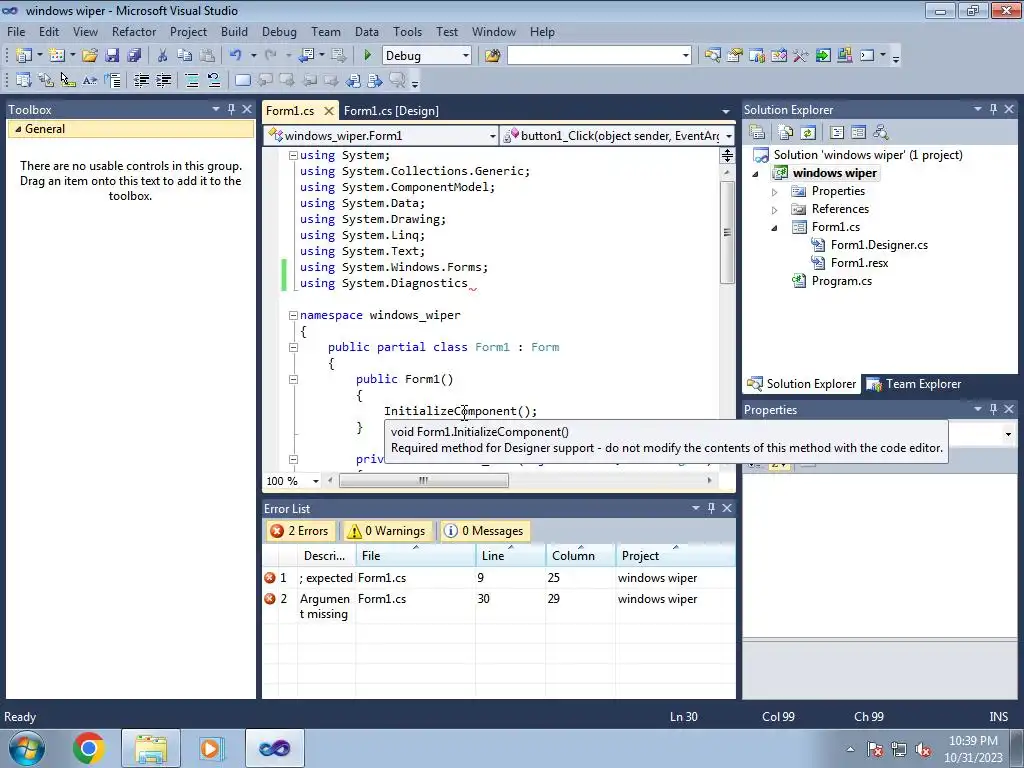Click the Find in Files icon
Image resolution: width=1024 pixels, height=768 pixels.
492,56
